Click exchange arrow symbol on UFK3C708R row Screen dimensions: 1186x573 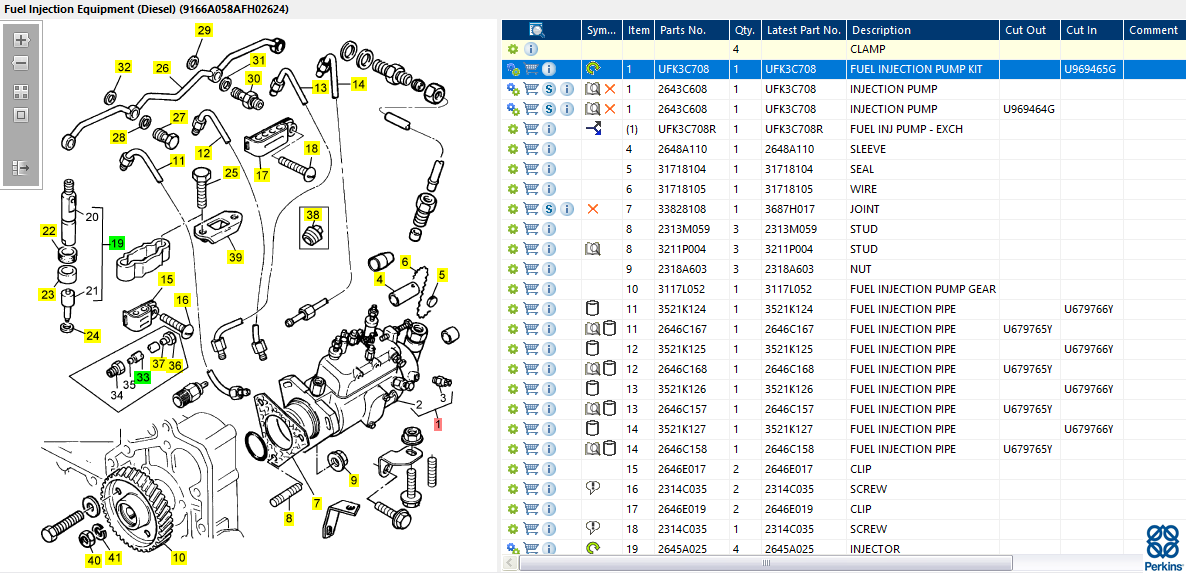click(593, 129)
